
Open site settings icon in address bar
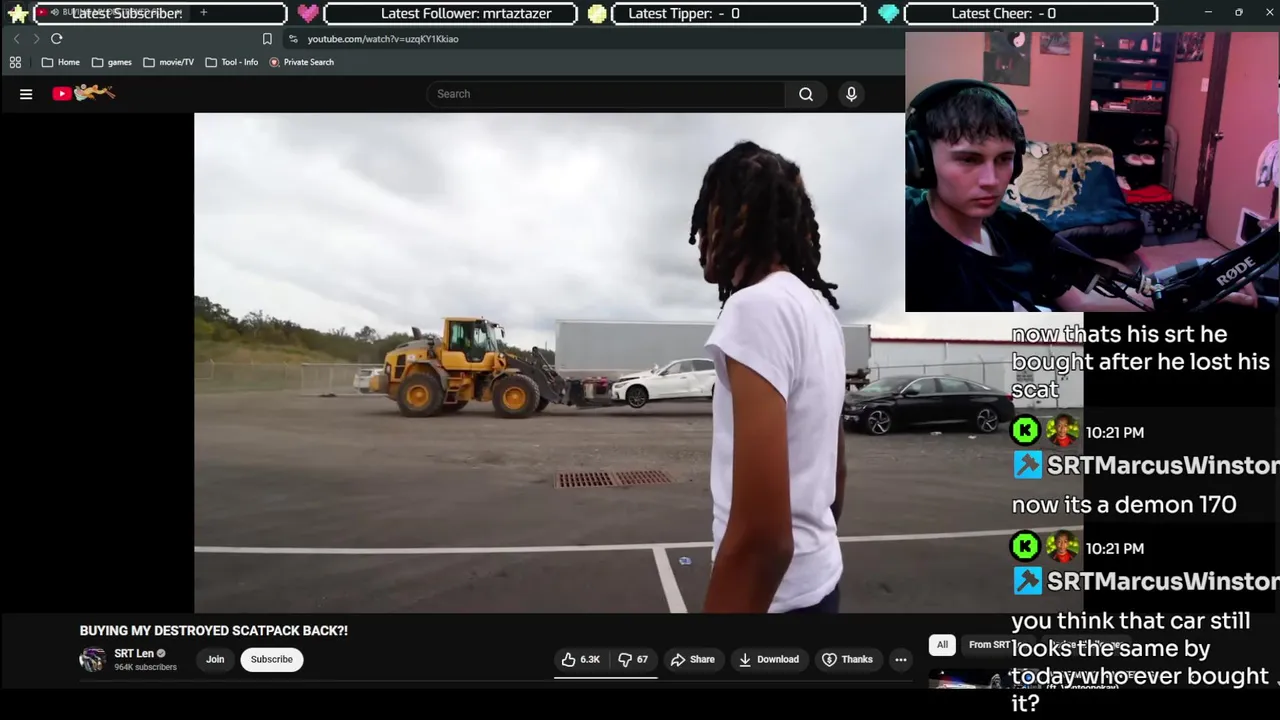pyautogui.click(x=293, y=39)
